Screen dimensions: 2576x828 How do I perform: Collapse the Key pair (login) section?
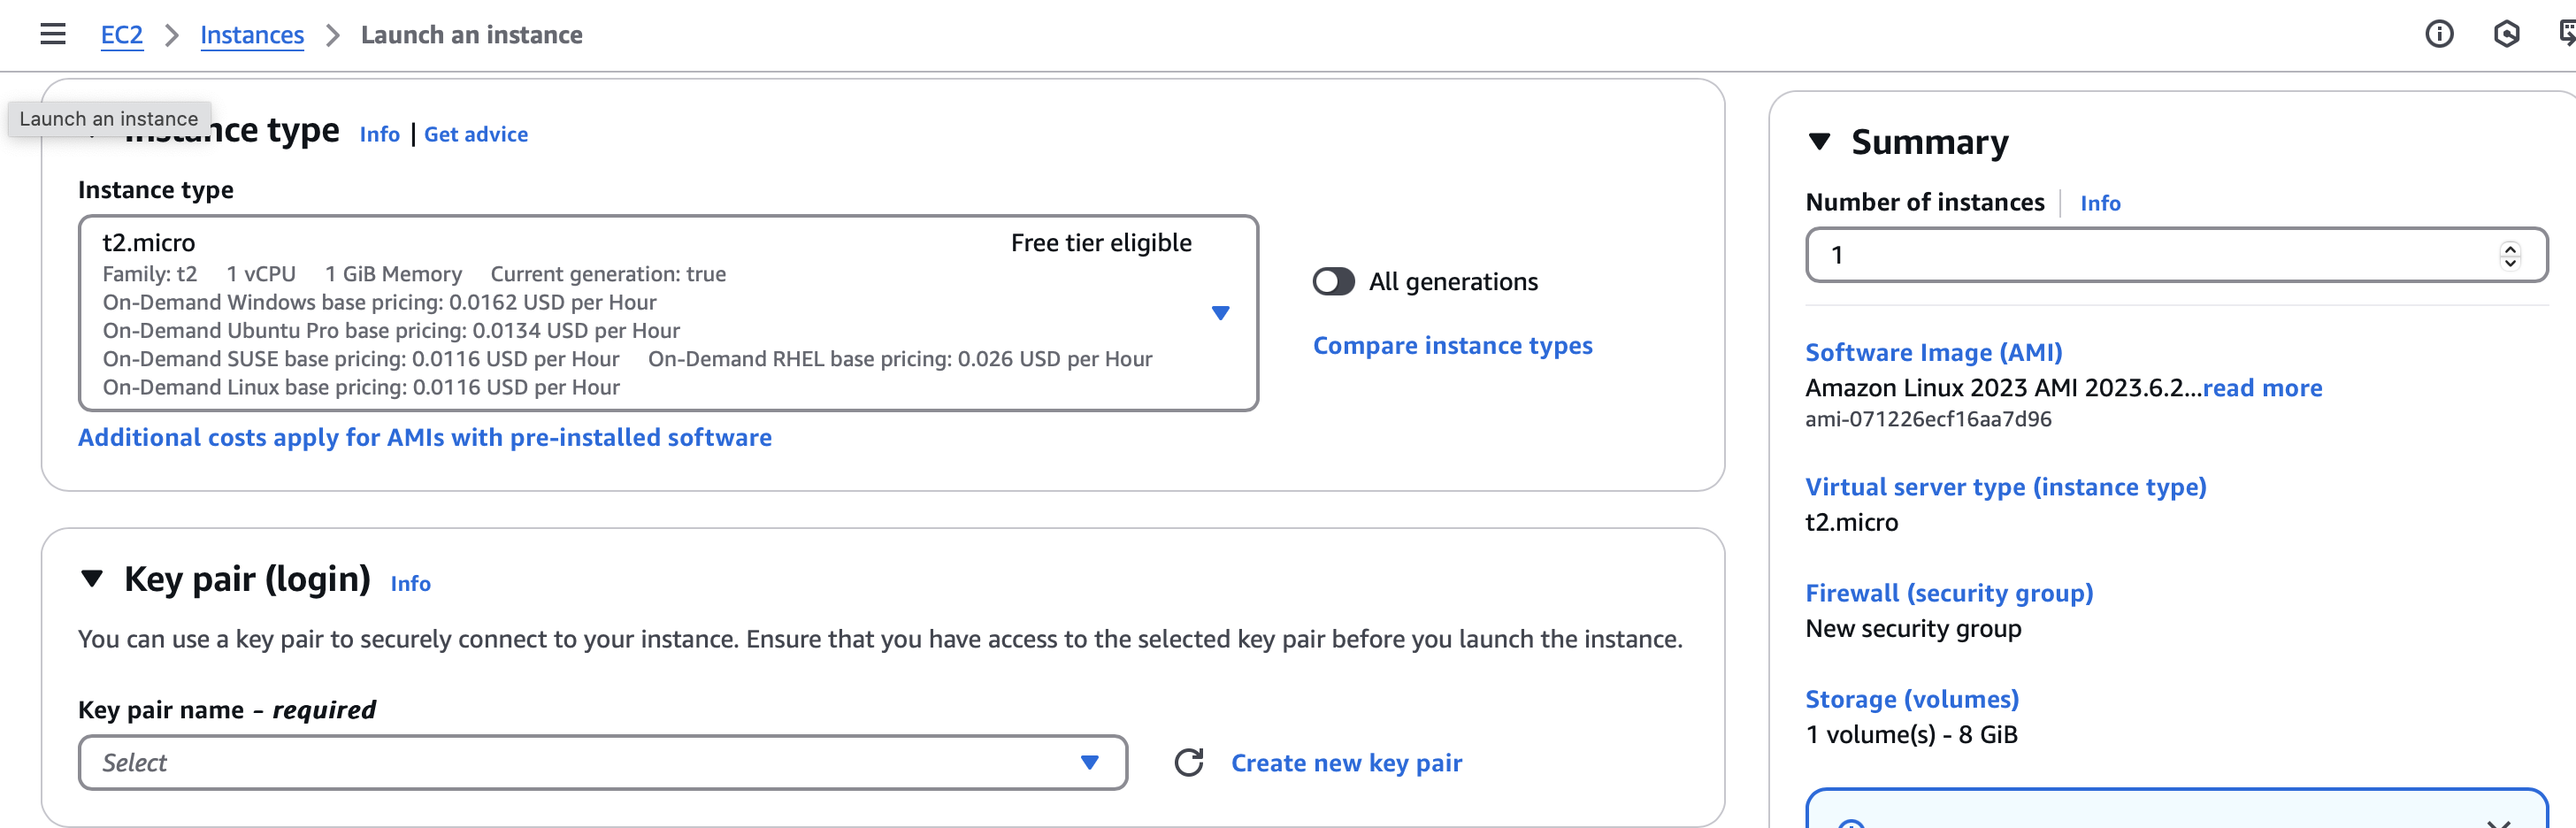pyautogui.click(x=92, y=579)
